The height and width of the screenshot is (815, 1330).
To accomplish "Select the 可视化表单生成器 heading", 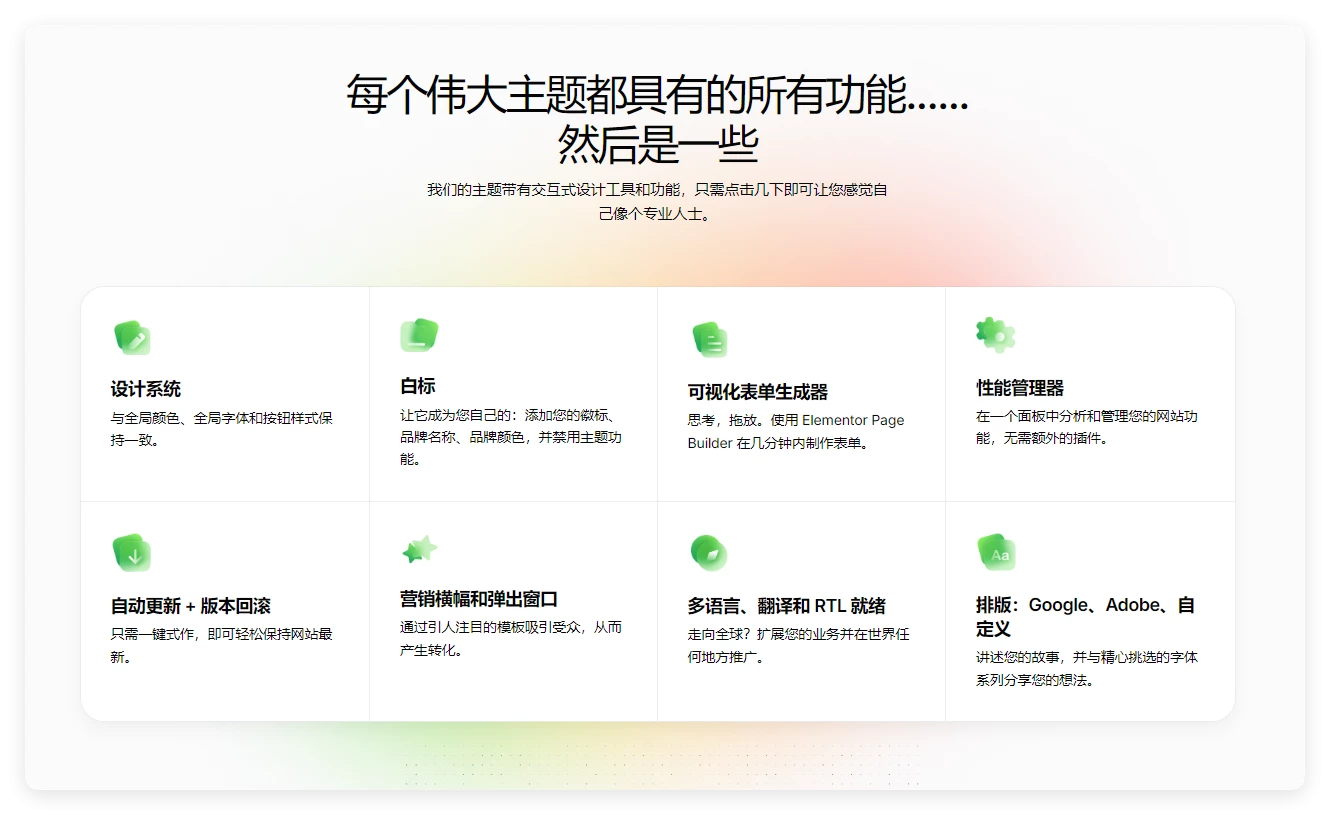I will point(758,392).
